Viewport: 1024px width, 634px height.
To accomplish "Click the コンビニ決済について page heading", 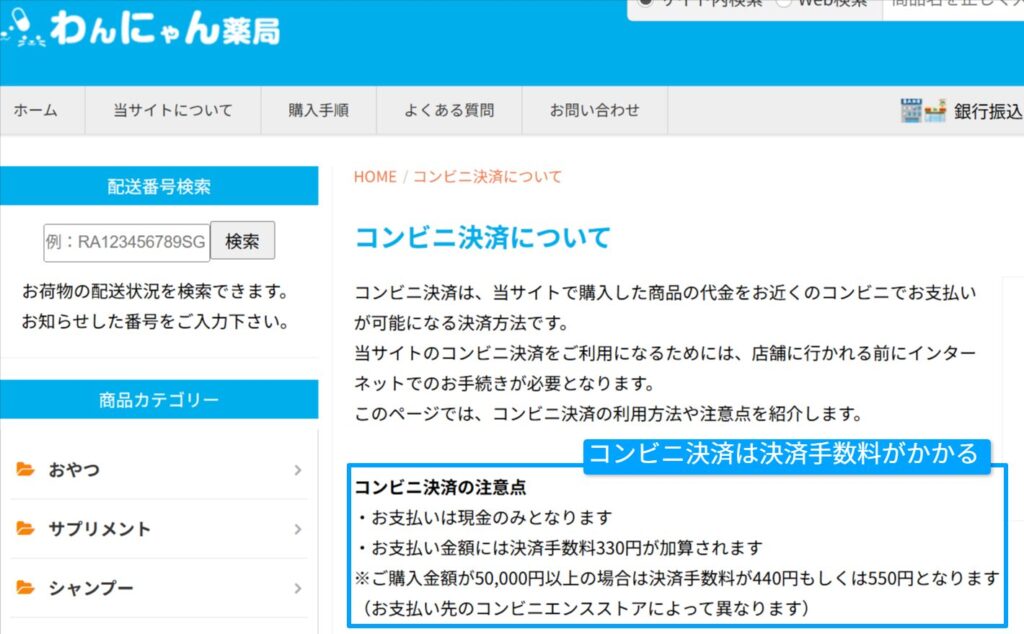I will [483, 237].
